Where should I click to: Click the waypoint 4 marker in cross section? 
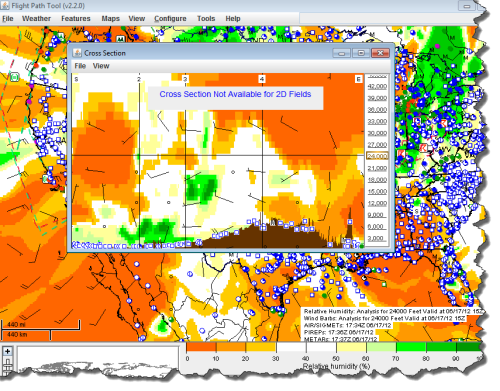point(262,79)
